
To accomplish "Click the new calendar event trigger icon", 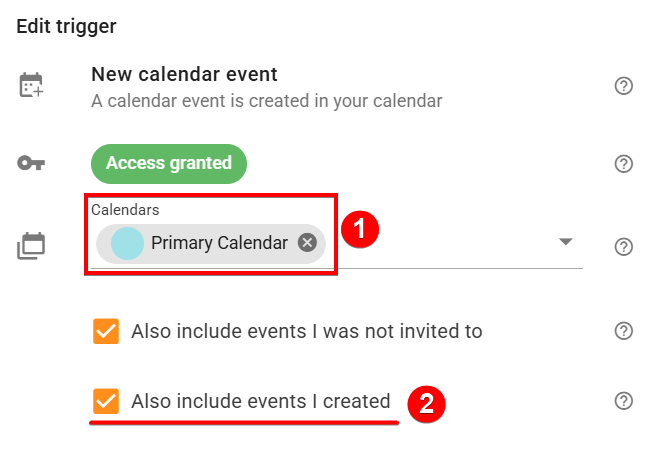I will [x=32, y=86].
